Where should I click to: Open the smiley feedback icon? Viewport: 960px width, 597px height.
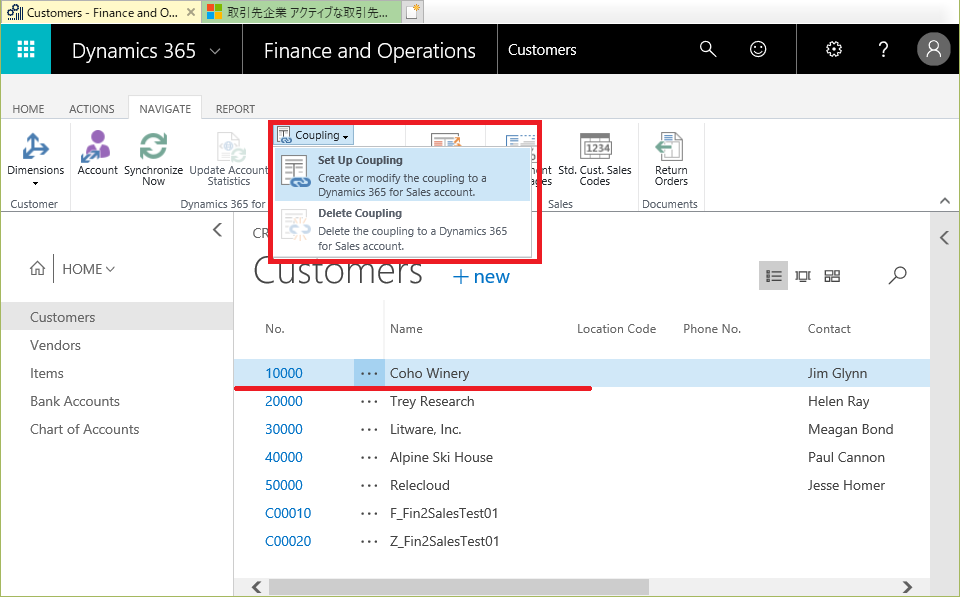point(758,49)
